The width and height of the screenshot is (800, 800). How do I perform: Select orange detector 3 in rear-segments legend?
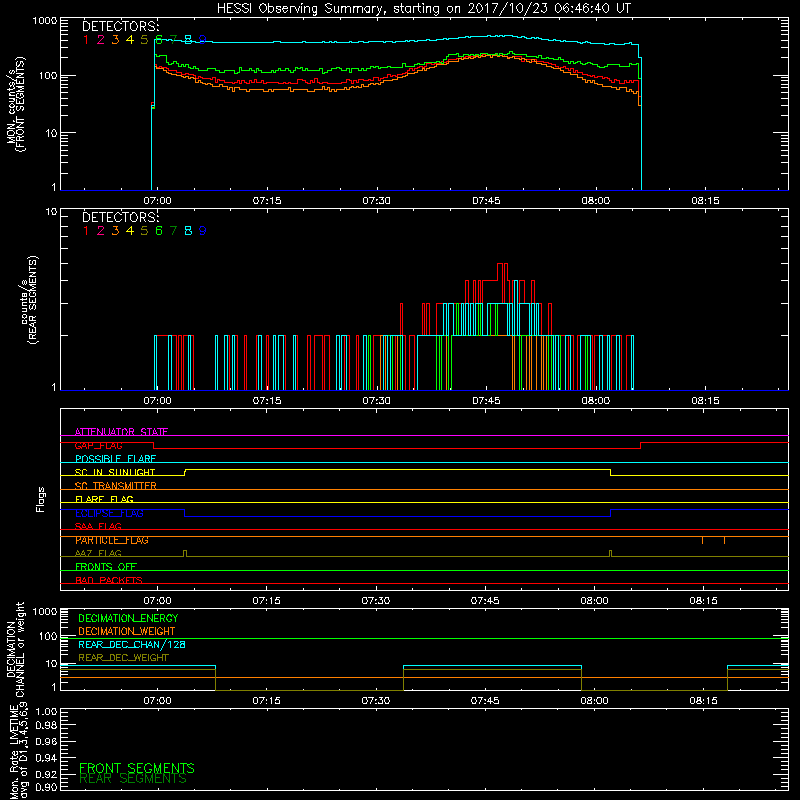tap(115, 231)
